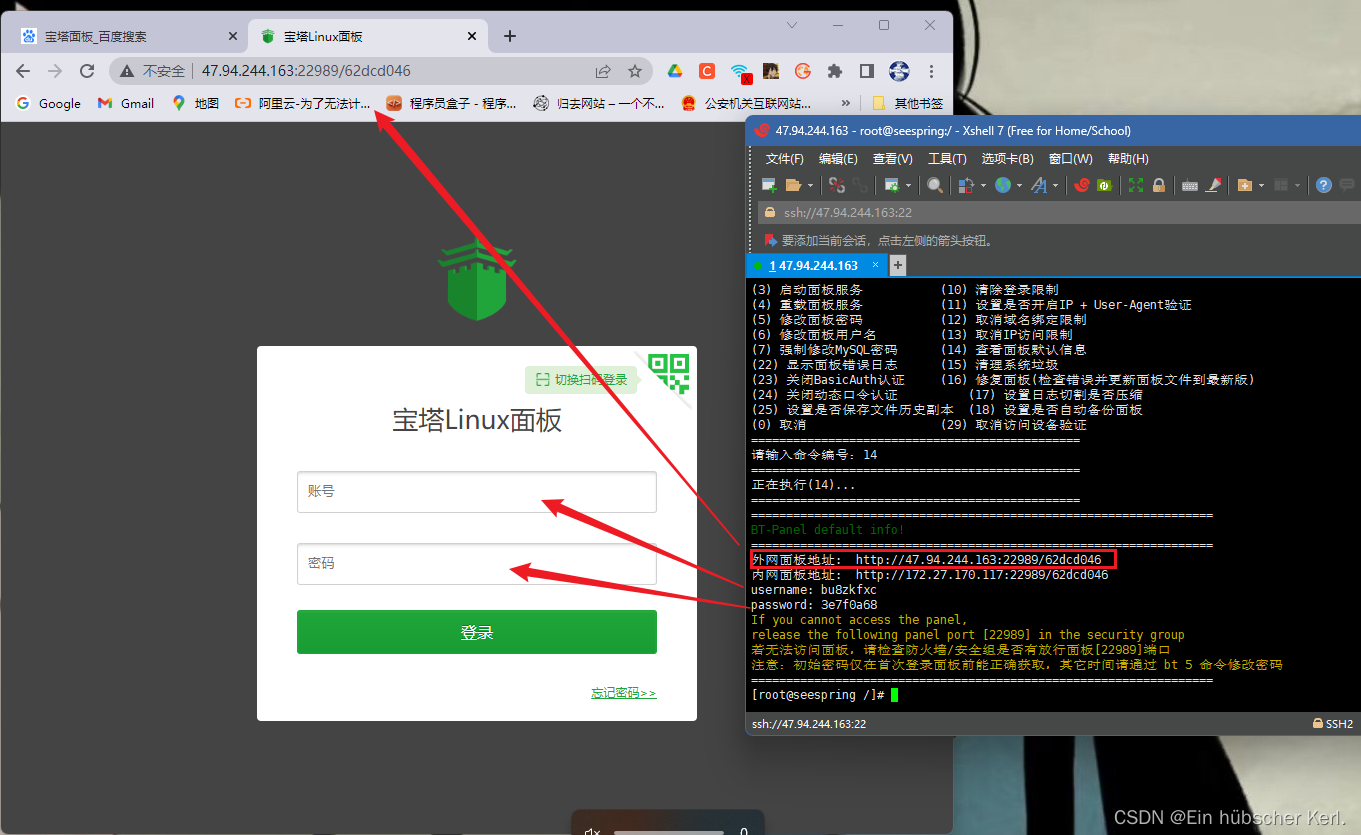Viewport: 1361px width, 835px height.
Task: Expand the add-folder dropdown arrow in Xshell
Action: coord(1261,185)
